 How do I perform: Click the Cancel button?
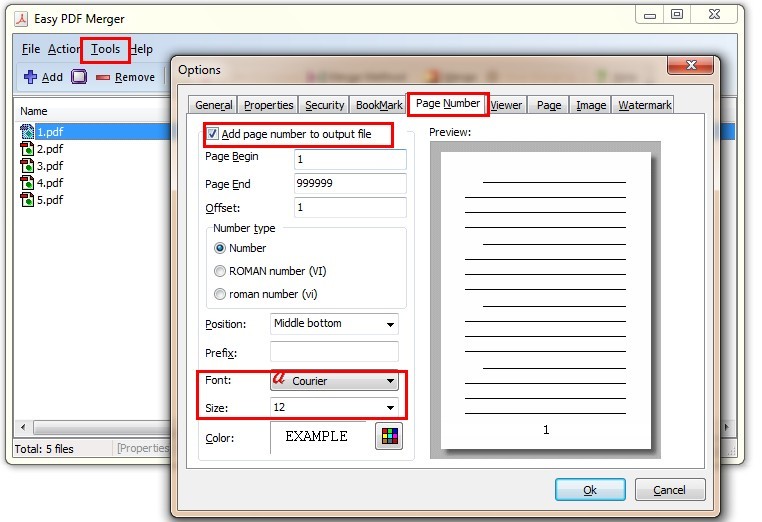(669, 490)
